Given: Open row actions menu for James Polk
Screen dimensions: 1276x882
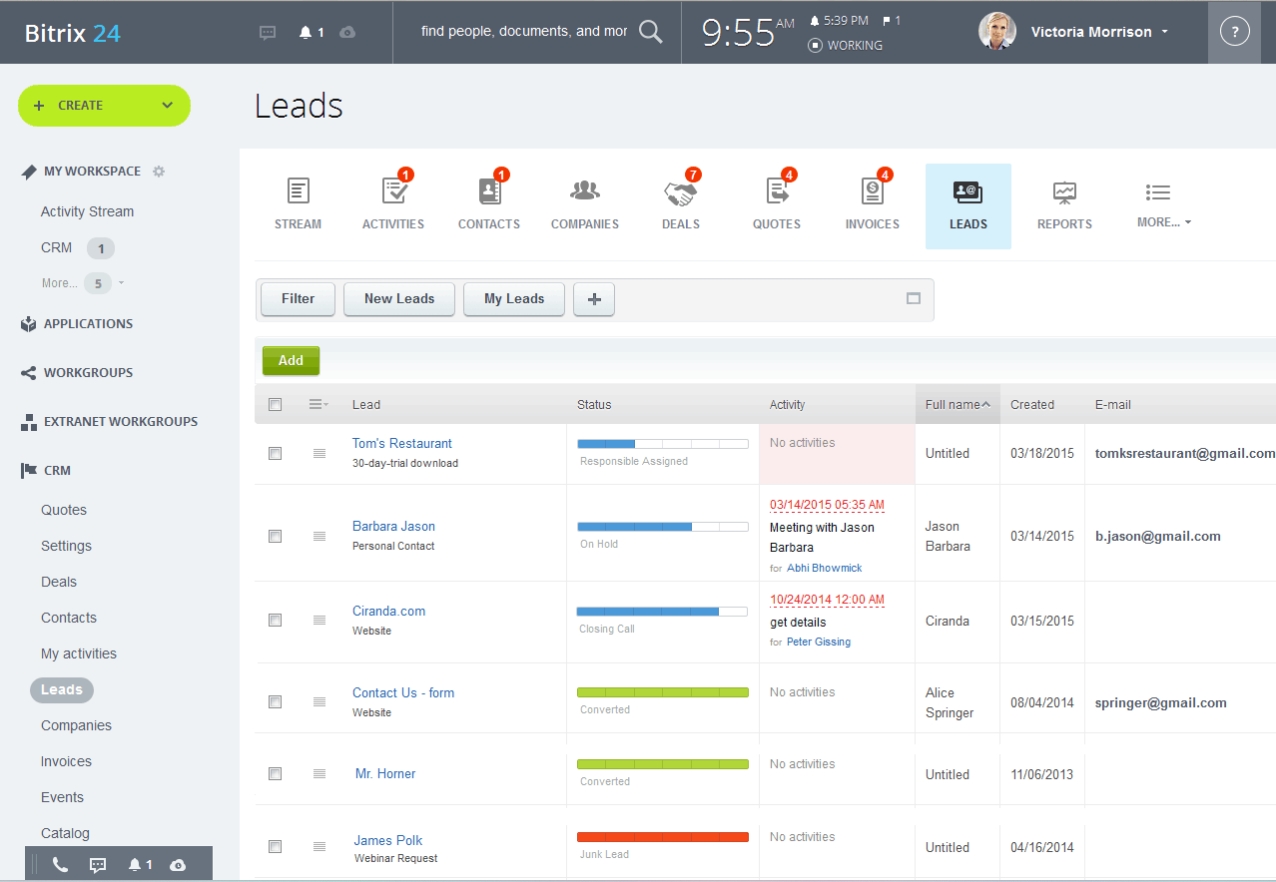Looking at the screenshot, I should pos(319,846).
